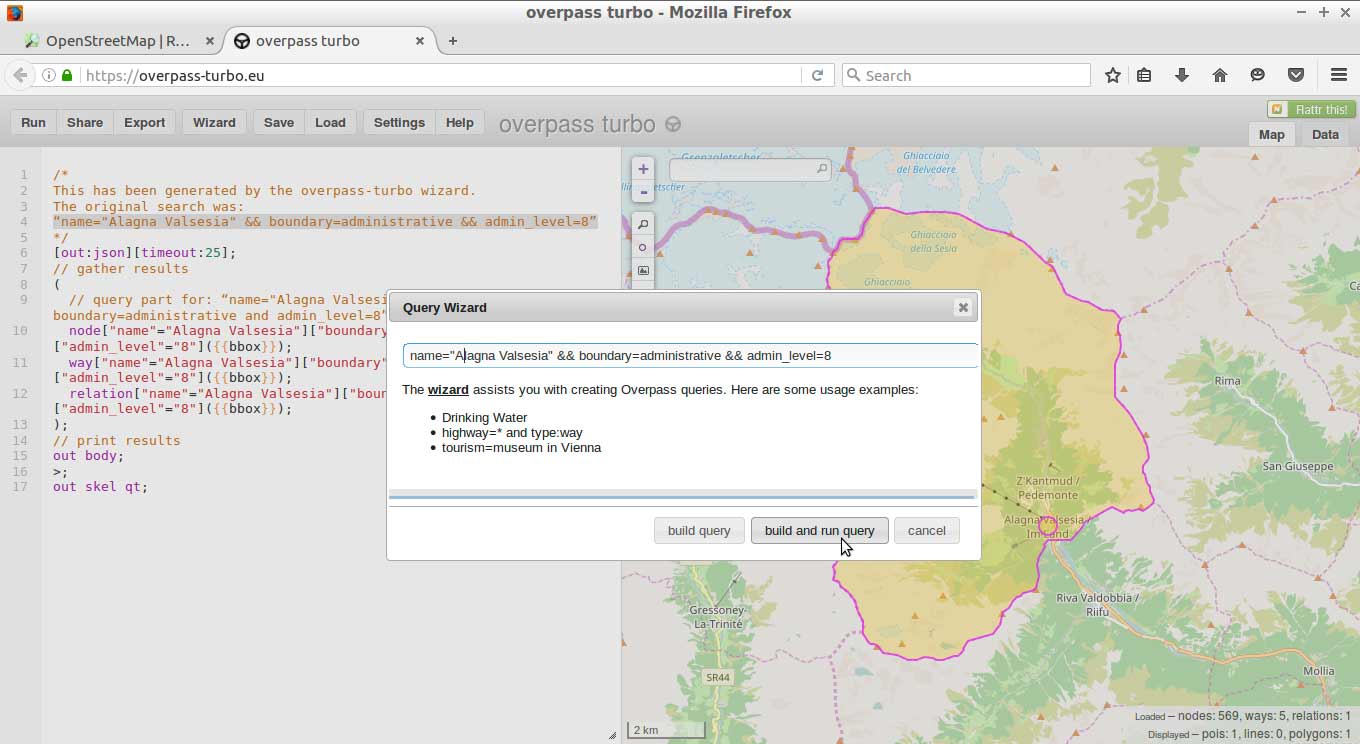Screen dimensions: 1360x744
Task: Select the 'highway=* and type:way' example
Action: pos(512,432)
